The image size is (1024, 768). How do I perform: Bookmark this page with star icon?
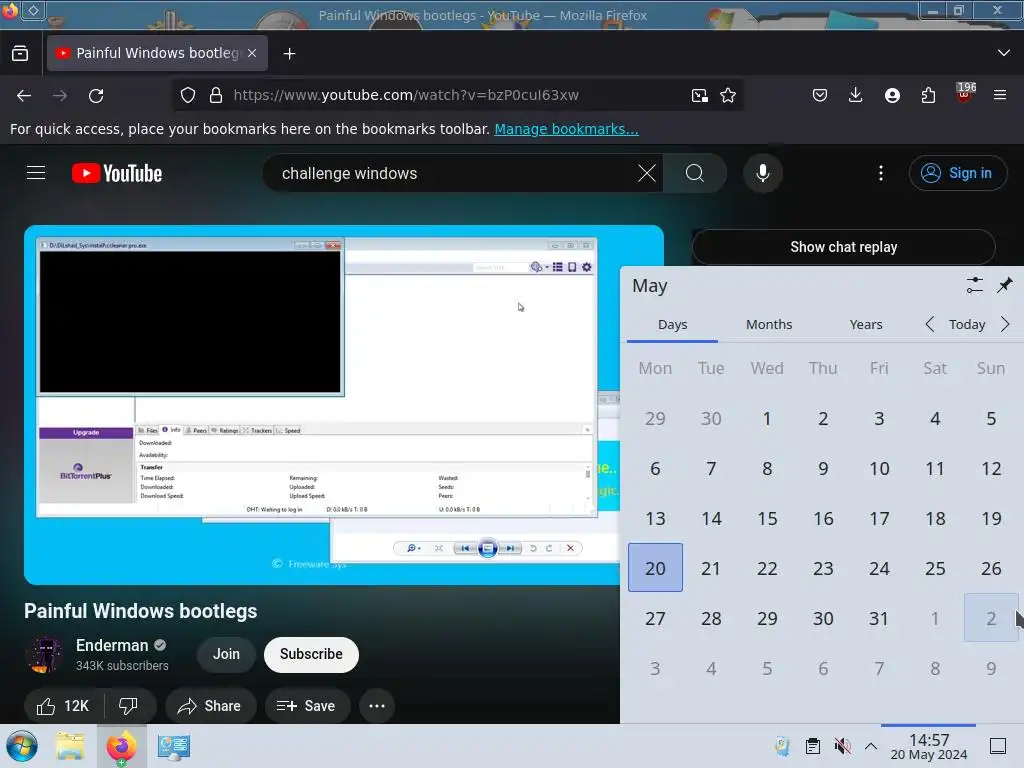[x=728, y=95]
